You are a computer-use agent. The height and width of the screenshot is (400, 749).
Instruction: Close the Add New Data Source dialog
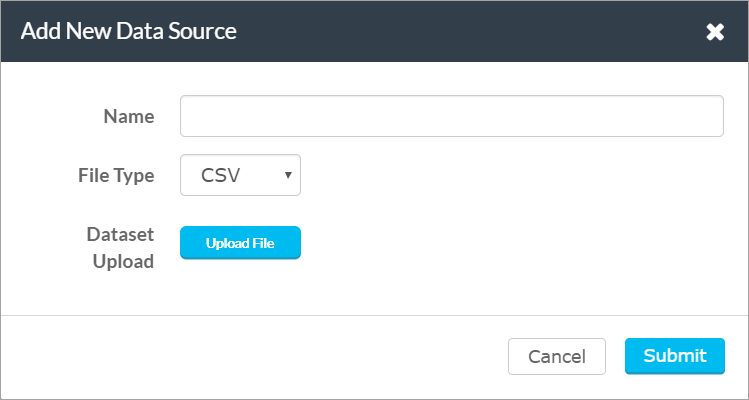click(715, 32)
